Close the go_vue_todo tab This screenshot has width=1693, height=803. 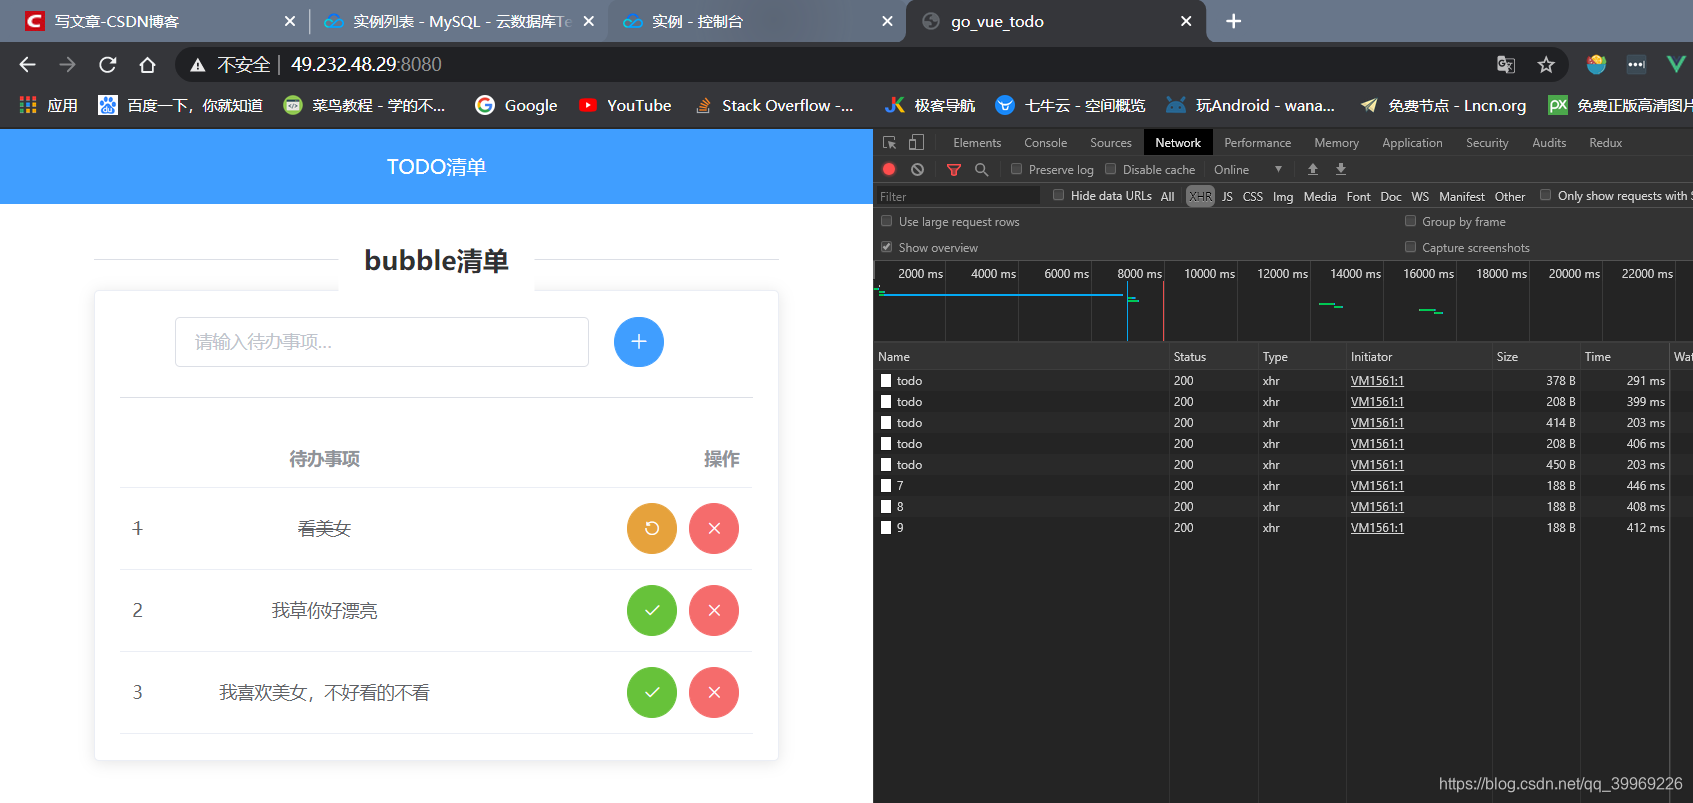pyautogui.click(x=1186, y=21)
